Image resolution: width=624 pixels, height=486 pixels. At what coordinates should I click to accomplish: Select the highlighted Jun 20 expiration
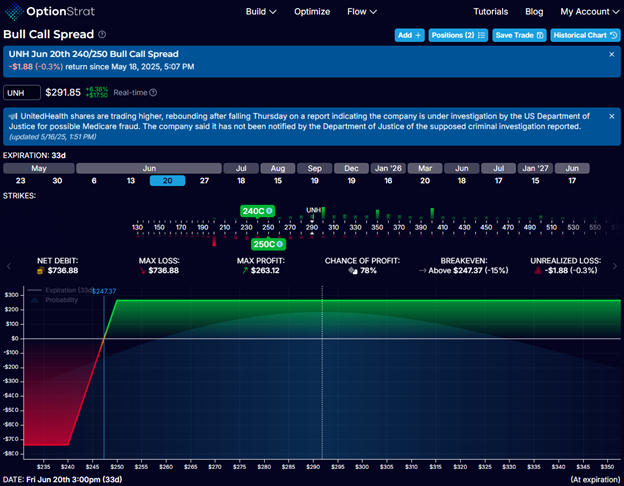(x=168, y=181)
